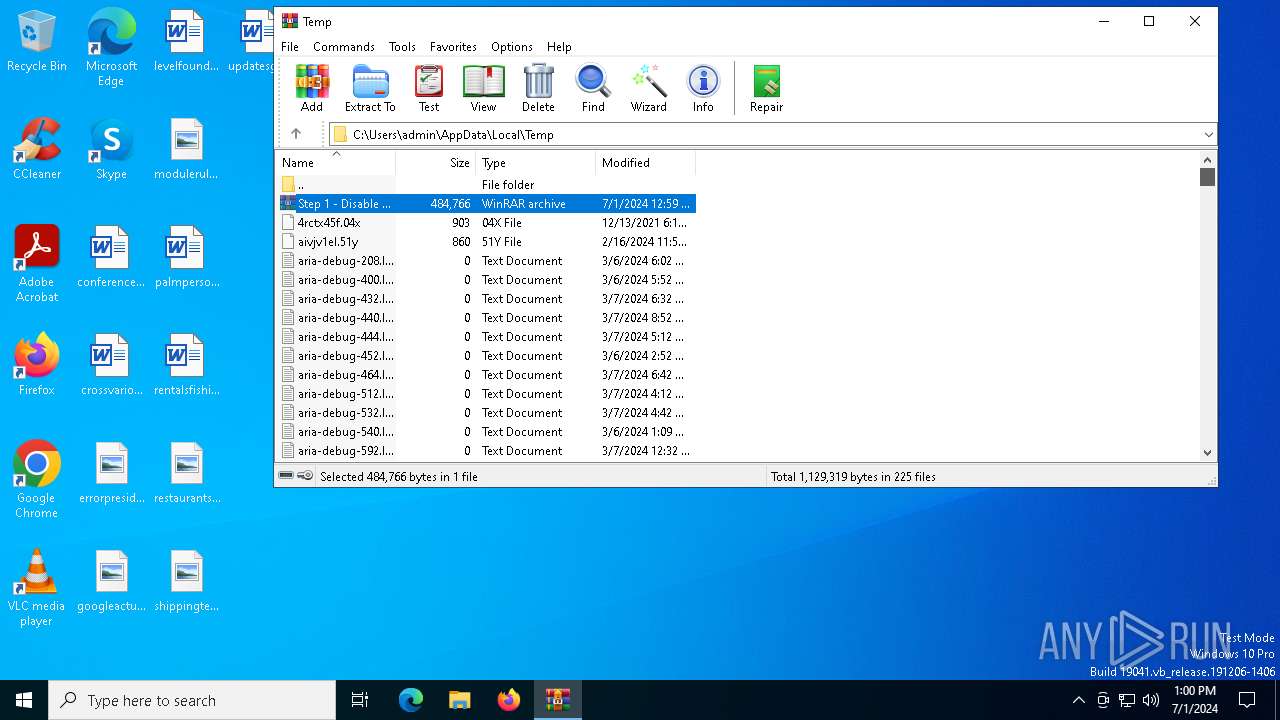Open Recycle Bin on desktop
Viewport: 1280px width, 720px height.
click(37, 42)
